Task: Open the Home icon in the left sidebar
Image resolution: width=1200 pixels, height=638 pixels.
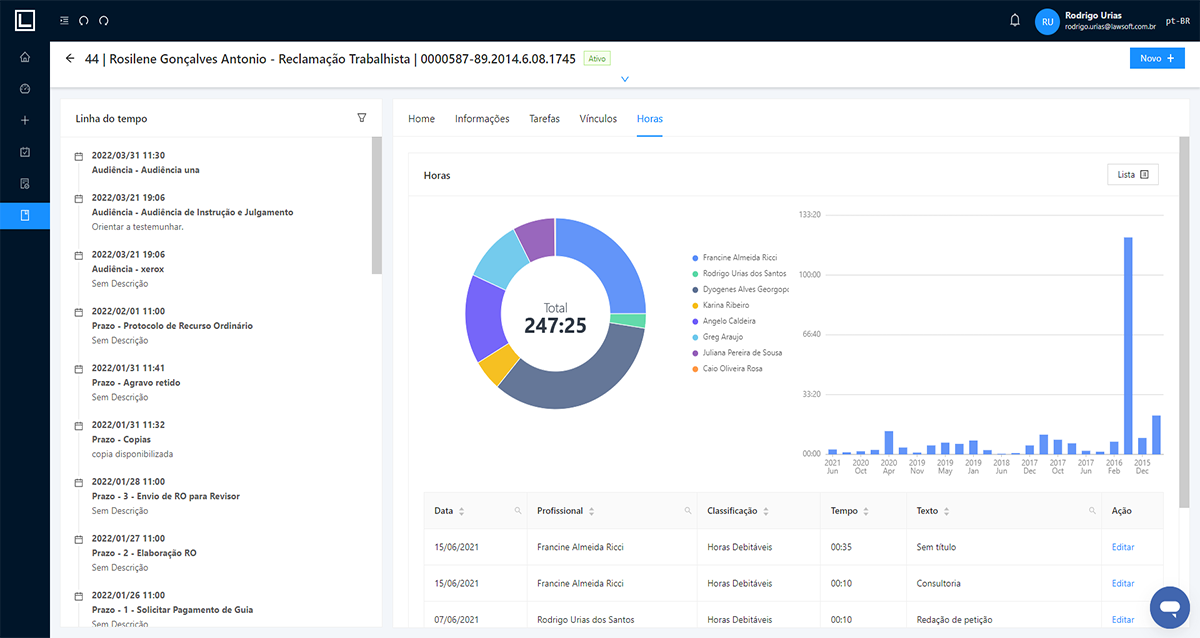Action: [25, 57]
